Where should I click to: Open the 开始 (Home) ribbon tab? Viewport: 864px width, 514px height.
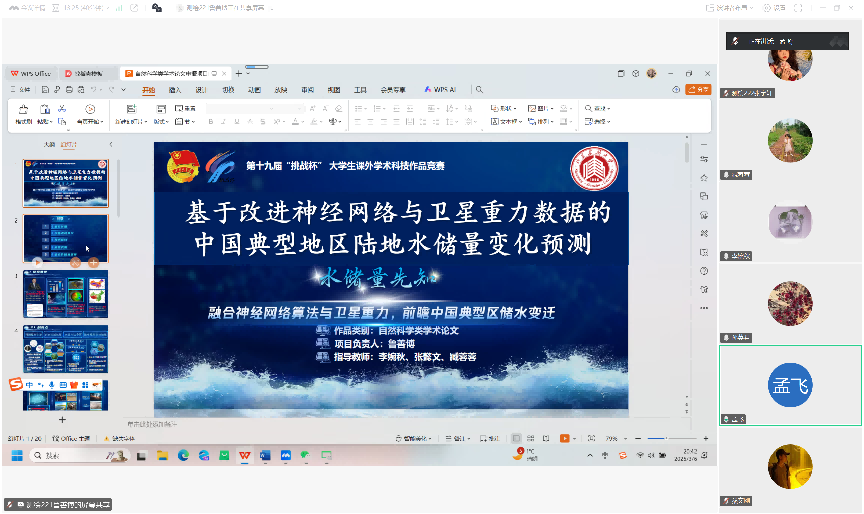(x=148, y=90)
